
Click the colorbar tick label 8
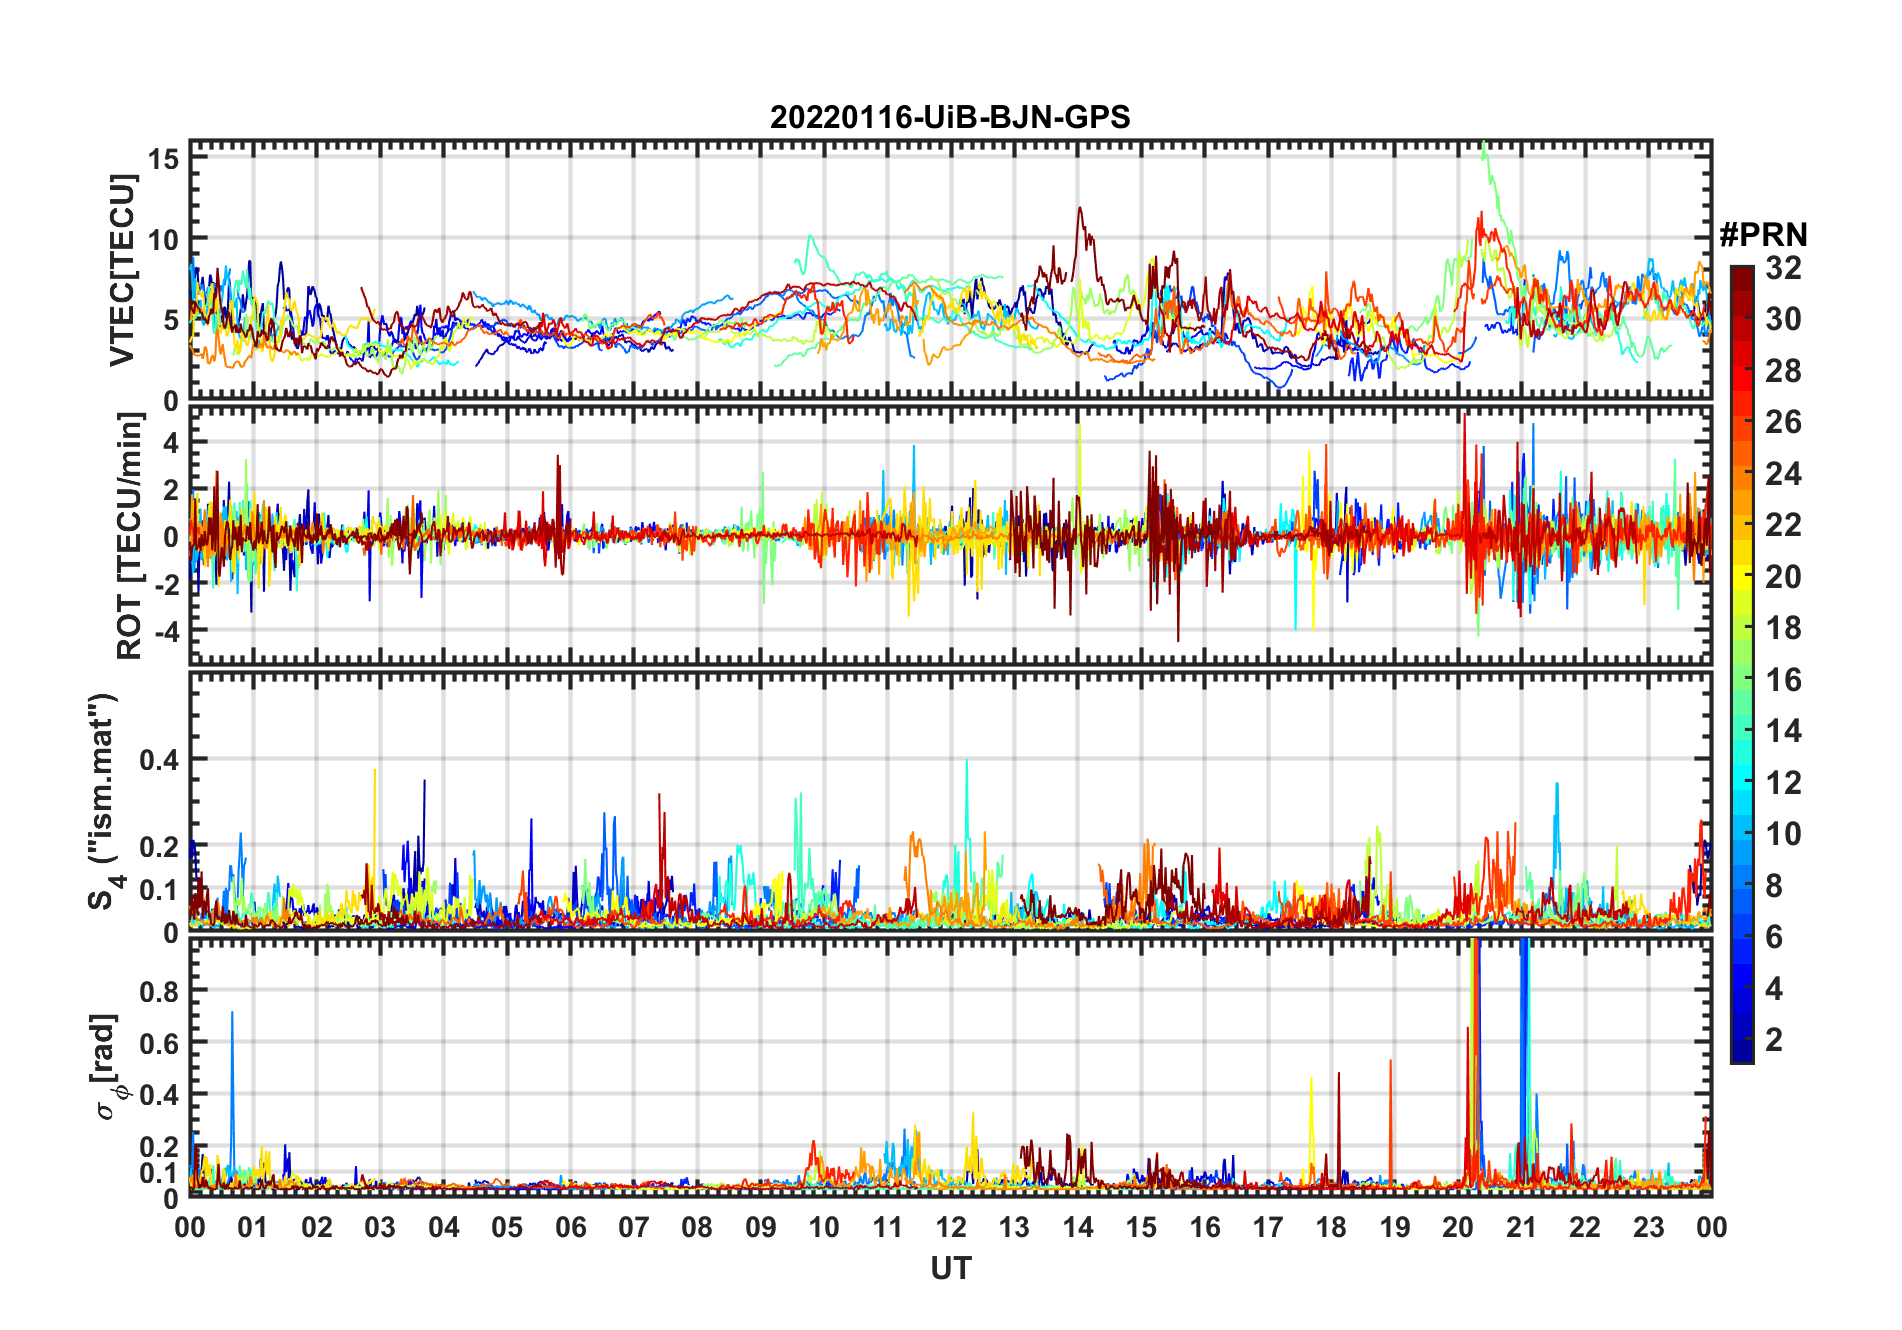click(x=1774, y=886)
